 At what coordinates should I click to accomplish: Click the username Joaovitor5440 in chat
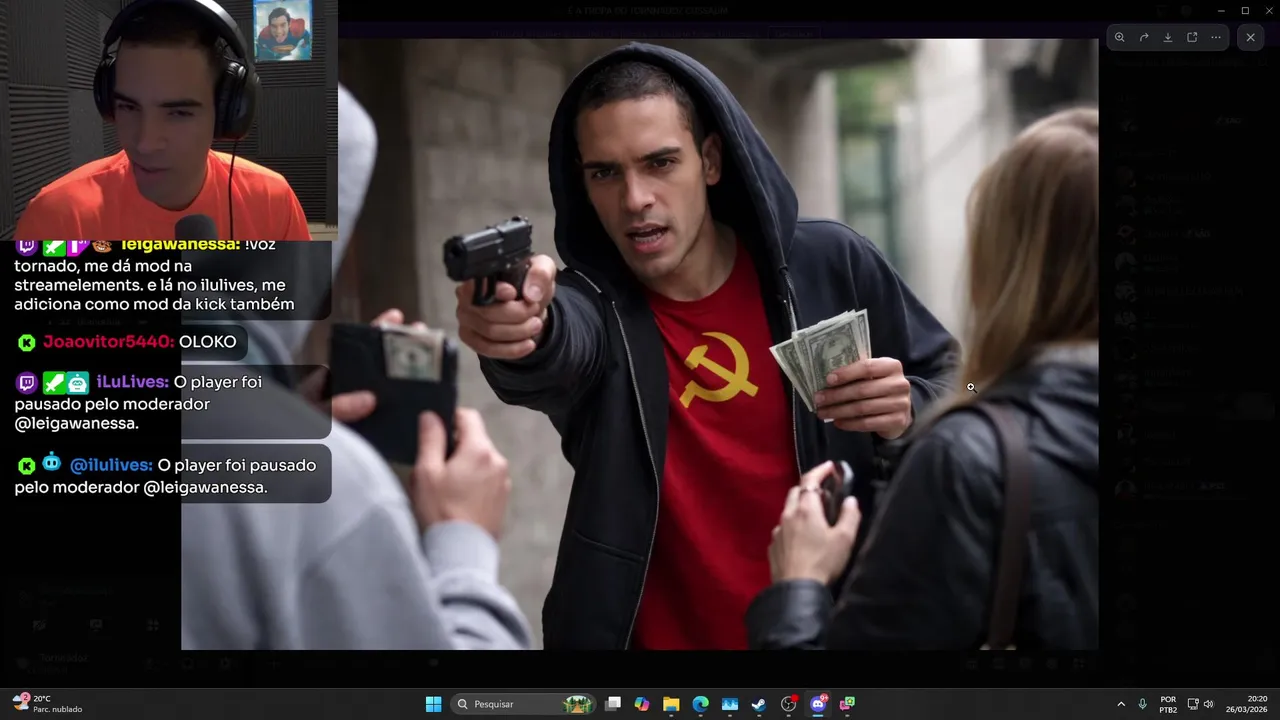click(x=109, y=342)
